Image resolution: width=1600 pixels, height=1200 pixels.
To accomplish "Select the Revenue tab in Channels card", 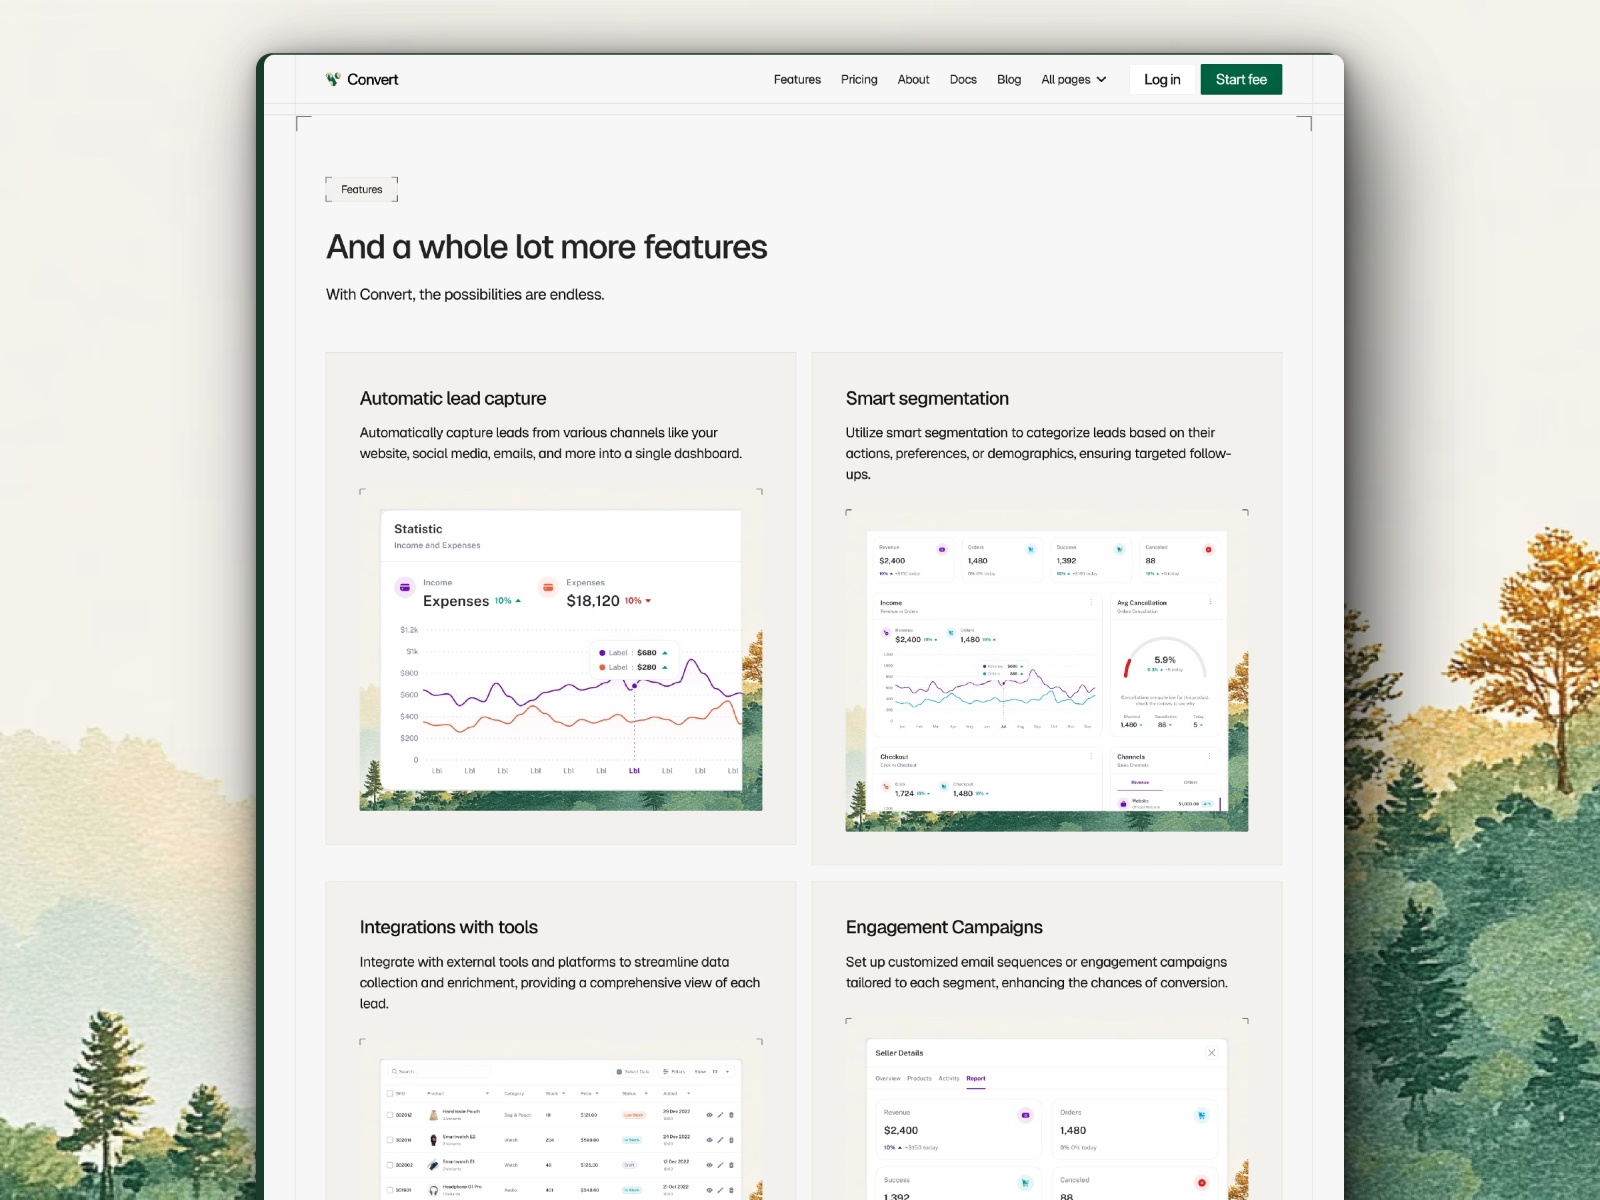I will [1140, 782].
